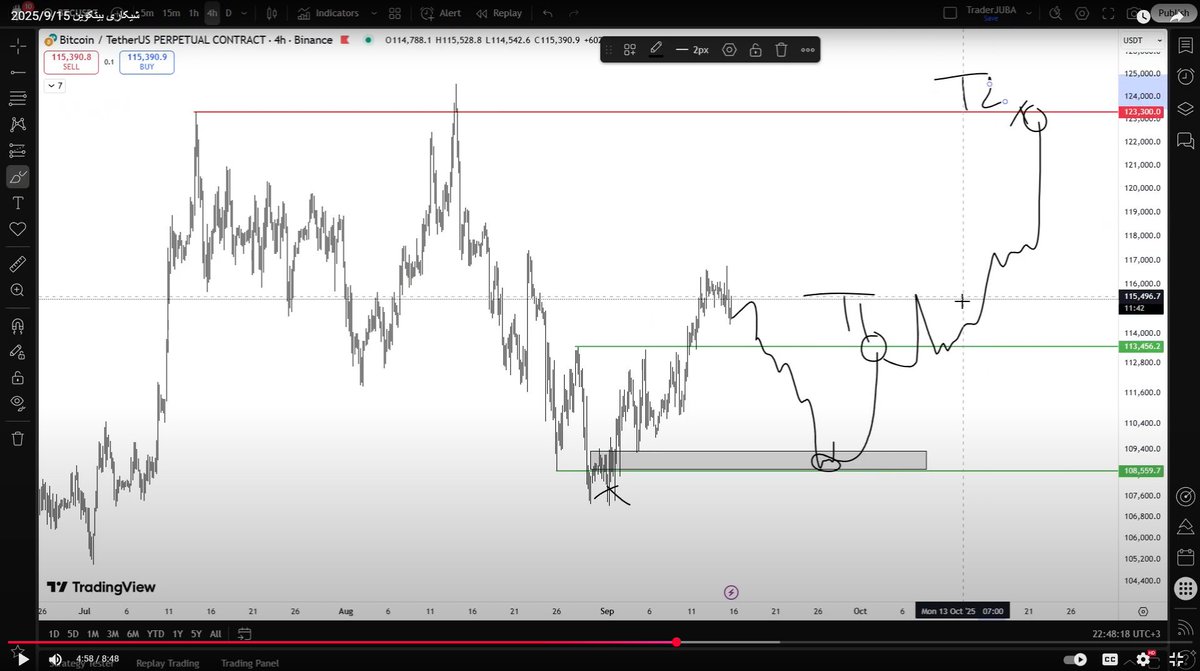Expand the timeframe dropdown next to D
This screenshot has width=1200, height=671.
tap(243, 13)
